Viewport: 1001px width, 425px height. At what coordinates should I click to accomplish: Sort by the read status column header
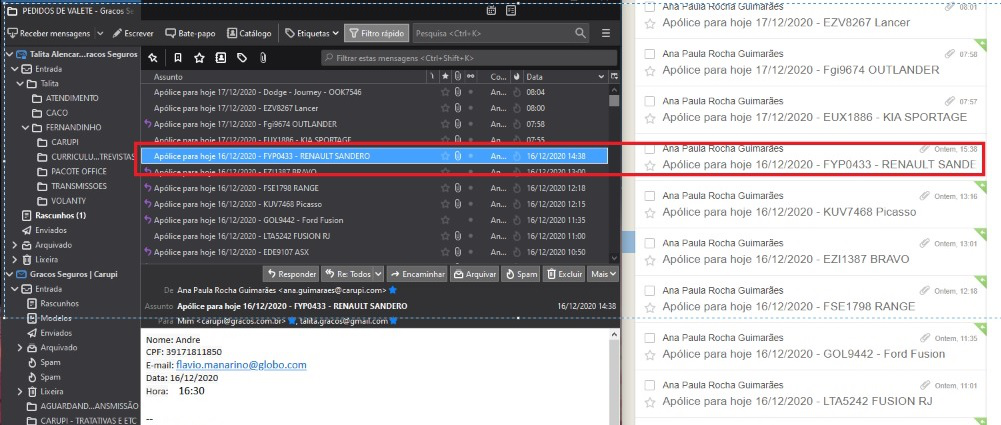point(471,77)
